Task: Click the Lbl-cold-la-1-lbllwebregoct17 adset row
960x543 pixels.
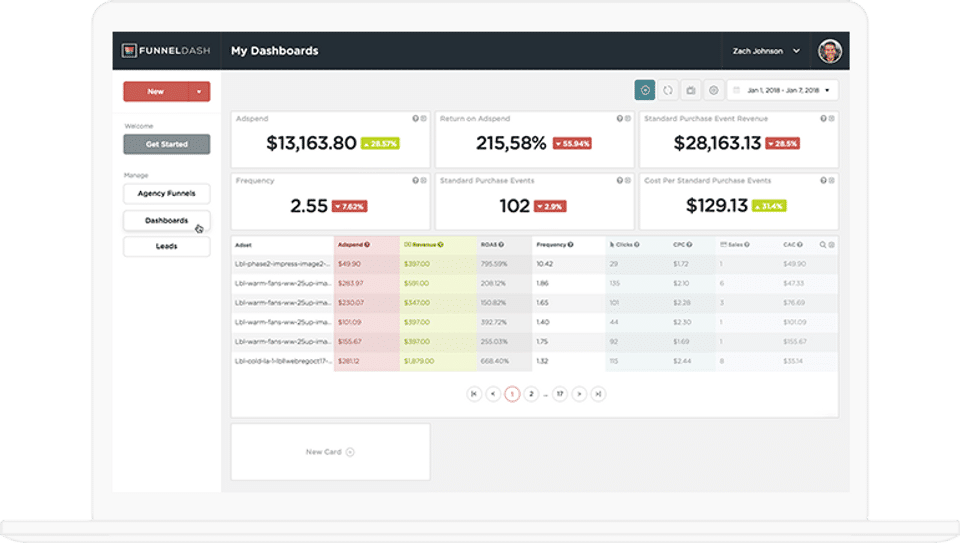Action: pyautogui.click(x=534, y=361)
